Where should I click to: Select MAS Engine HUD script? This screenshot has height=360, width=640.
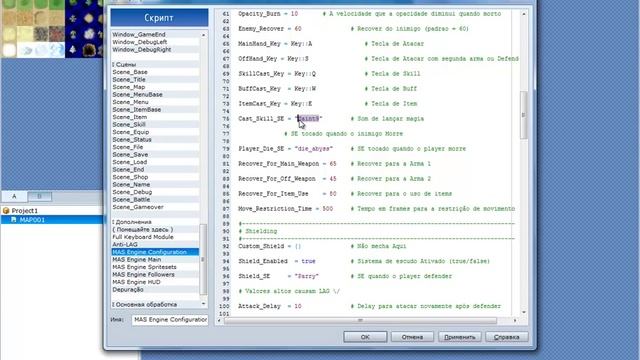(156, 282)
